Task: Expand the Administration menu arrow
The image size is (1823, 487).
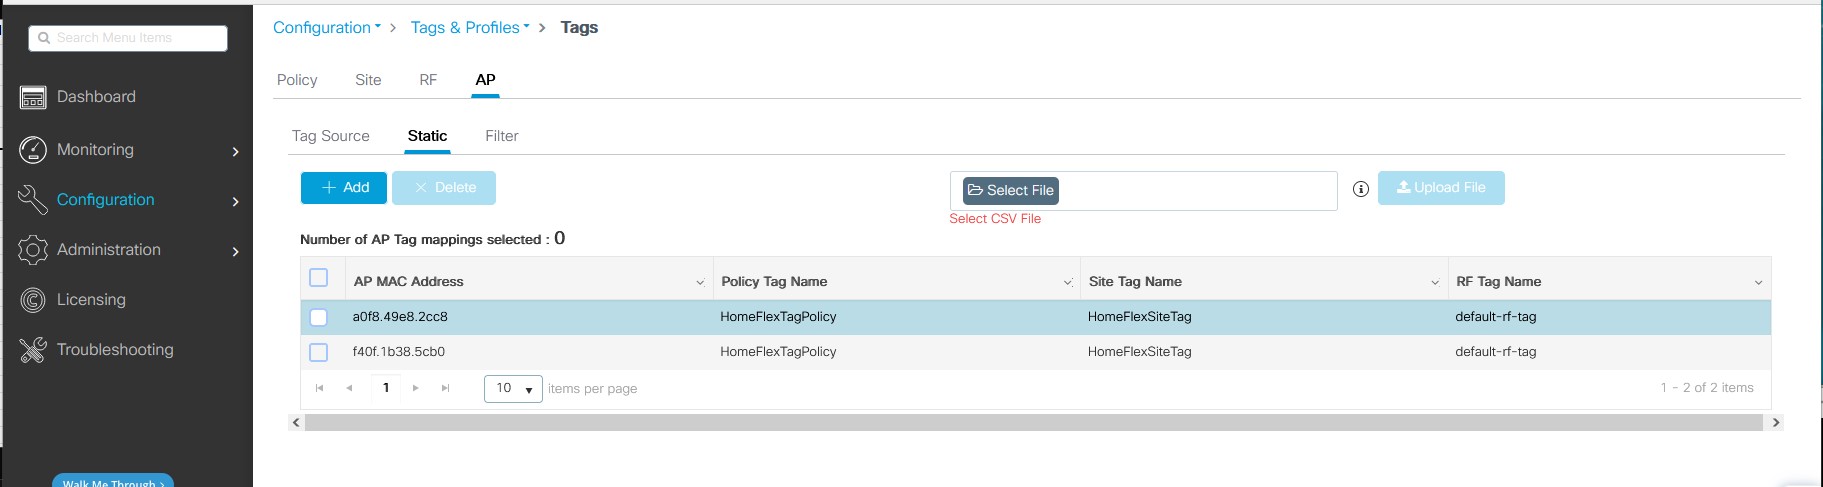Action: point(235,252)
